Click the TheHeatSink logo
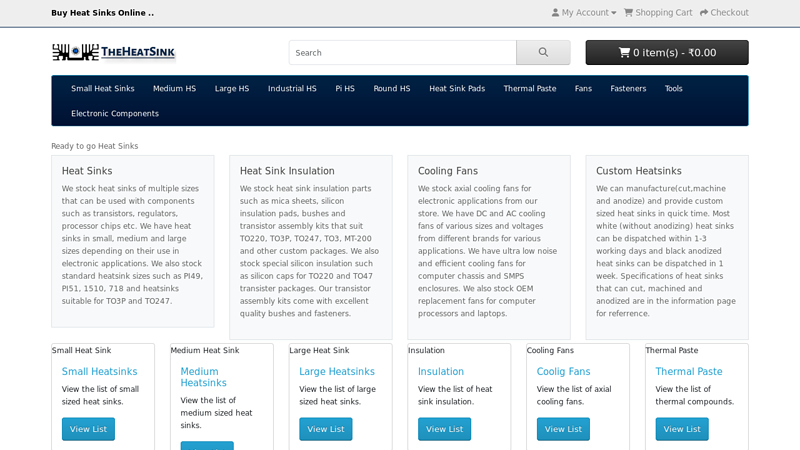800x450 pixels. pyautogui.click(x=113, y=52)
